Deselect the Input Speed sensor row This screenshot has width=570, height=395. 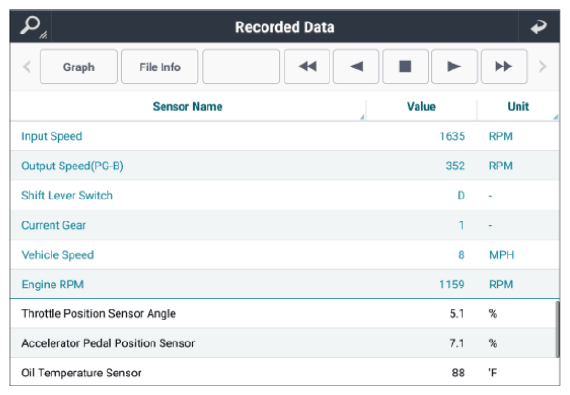click(x=285, y=136)
